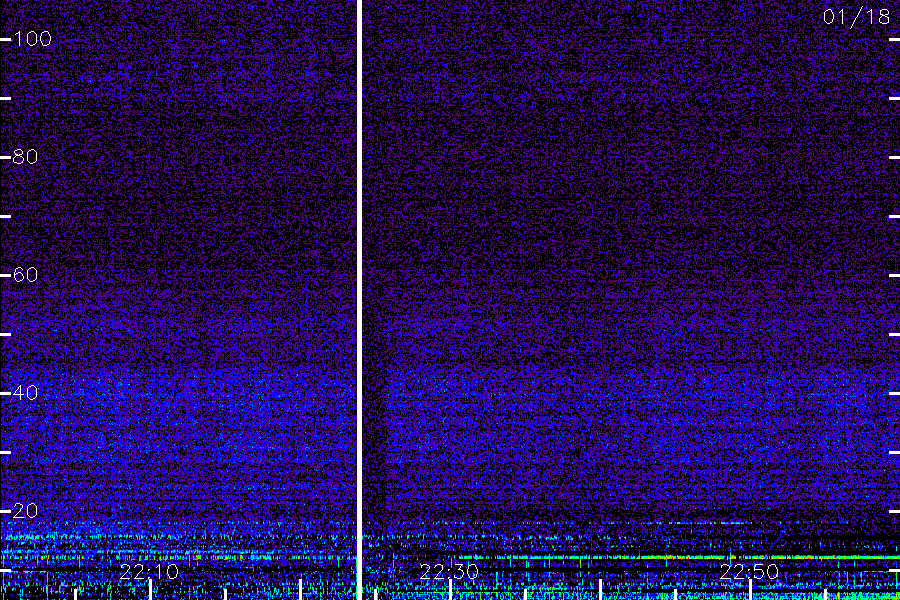This screenshot has width=900, height=600.
Task: Click the 20 frequency axis label
Action: coord(26,510)
